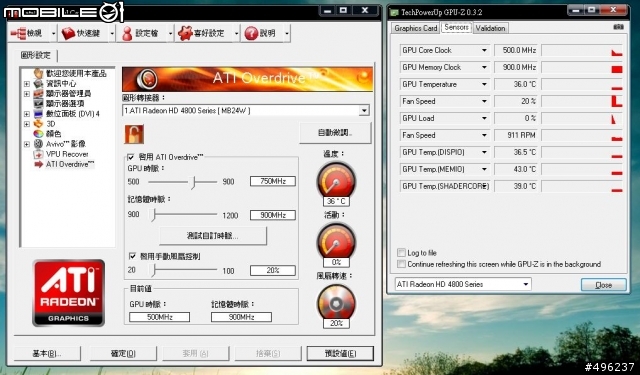The width and height of the screenshot is (640, 375).
Task: Click the memory clock slider handle
Action: tap(153, 215)
